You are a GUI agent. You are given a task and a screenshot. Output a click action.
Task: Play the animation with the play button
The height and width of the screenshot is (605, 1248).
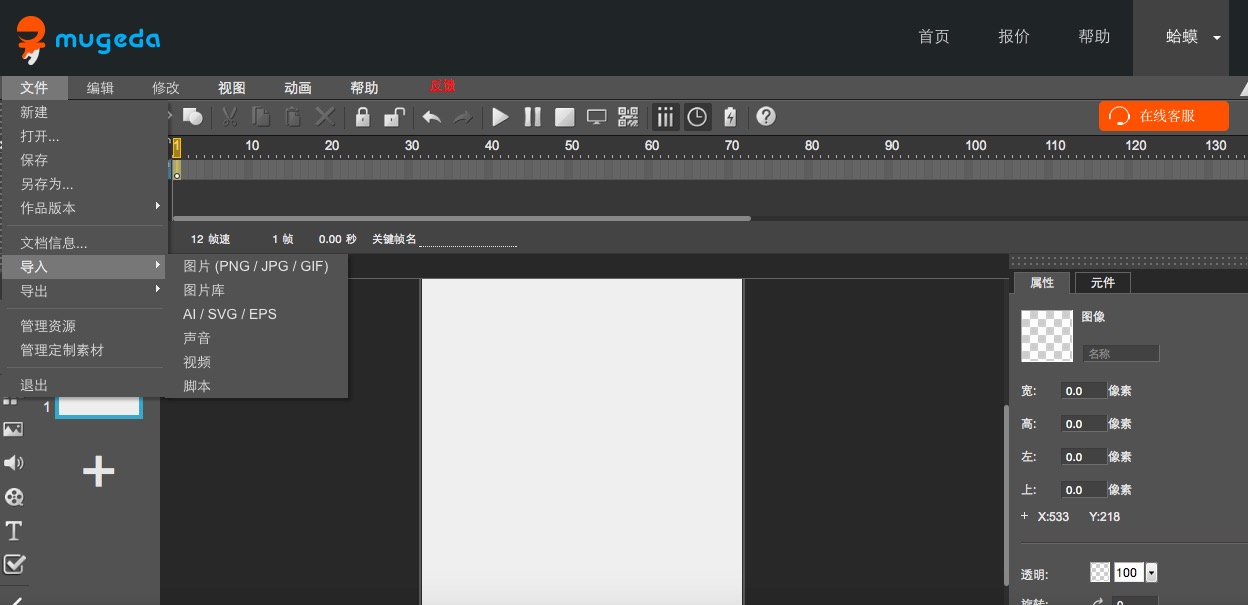(x=500, y=117)
